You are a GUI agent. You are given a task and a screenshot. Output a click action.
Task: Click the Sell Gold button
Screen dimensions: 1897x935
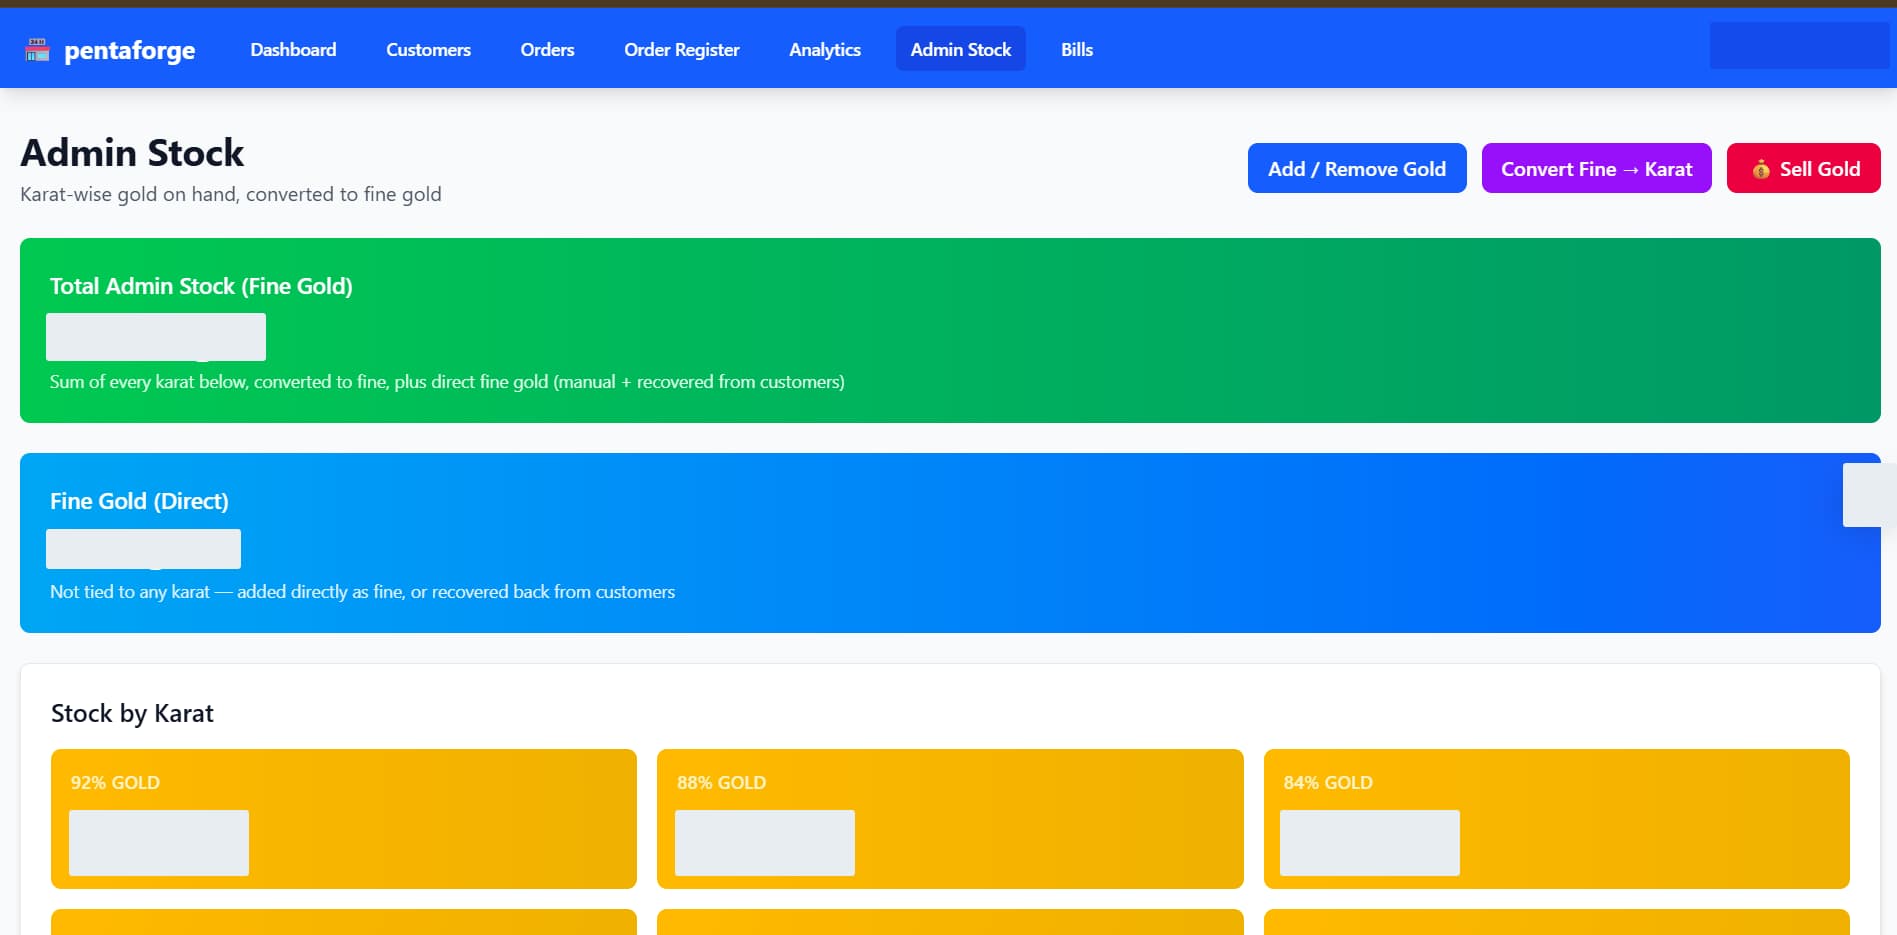[x=1804, y=168]
